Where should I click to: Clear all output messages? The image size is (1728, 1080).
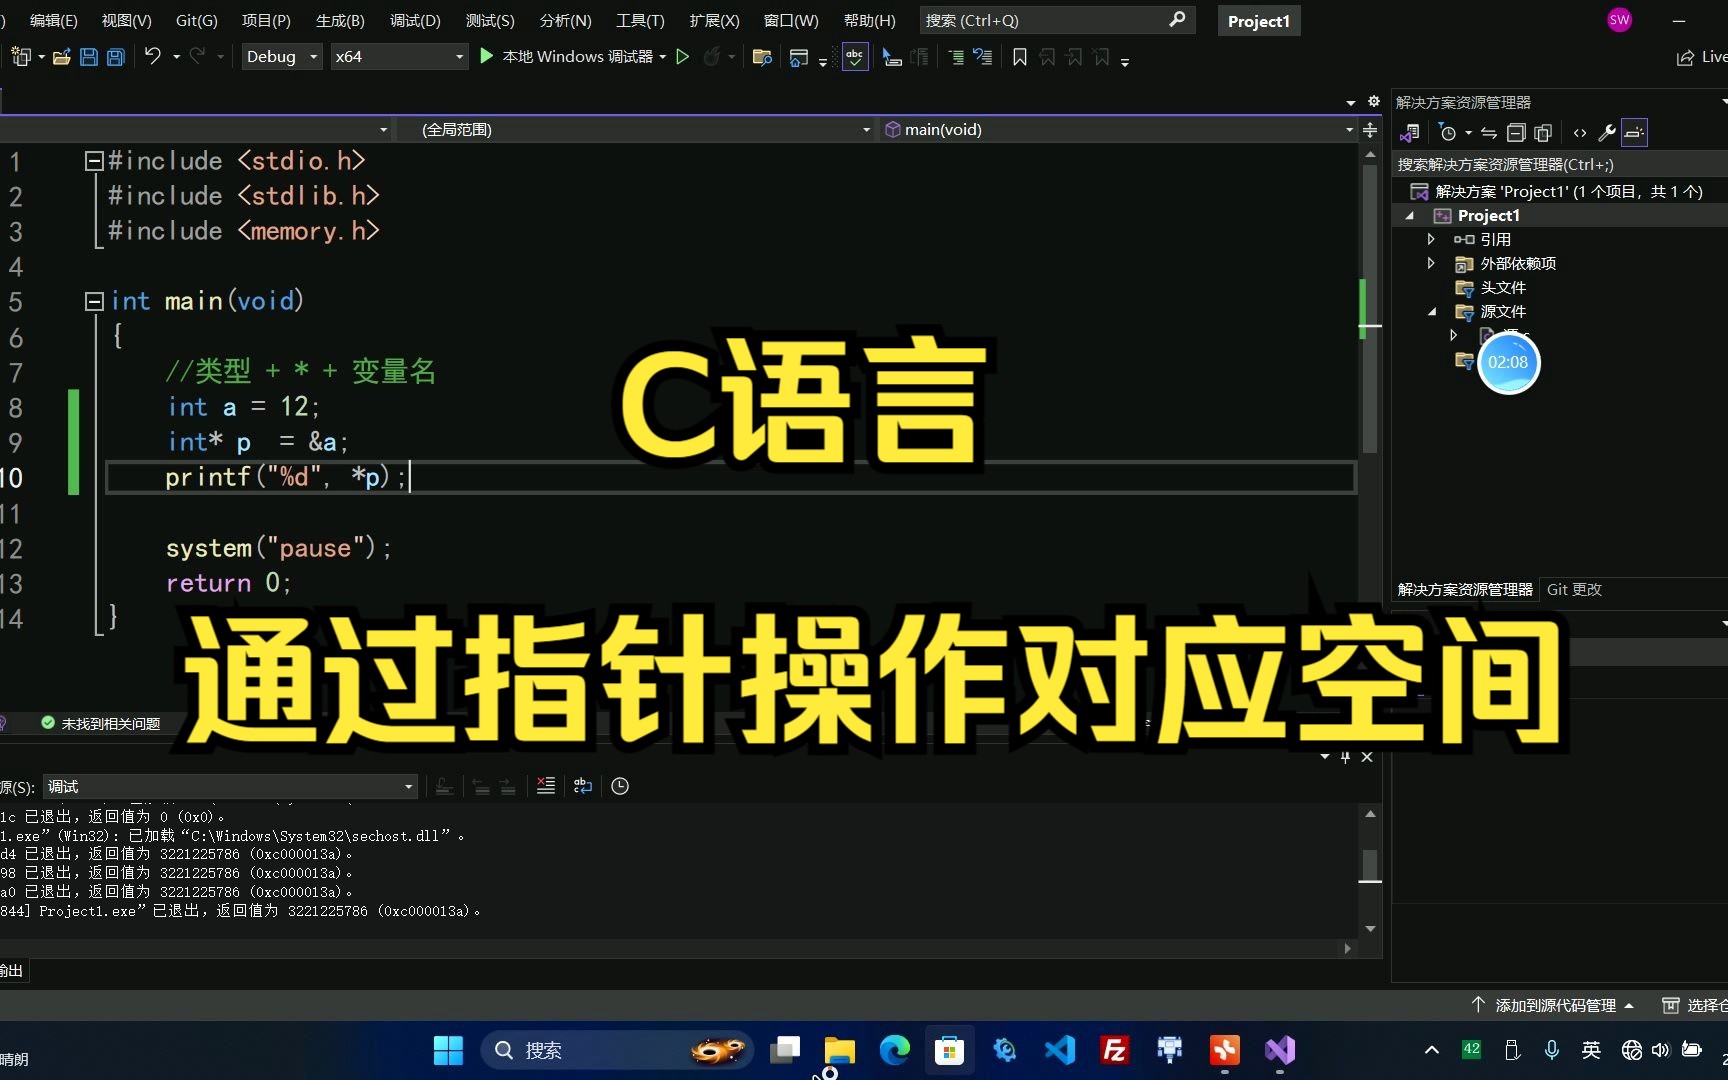tap(545, 786)
